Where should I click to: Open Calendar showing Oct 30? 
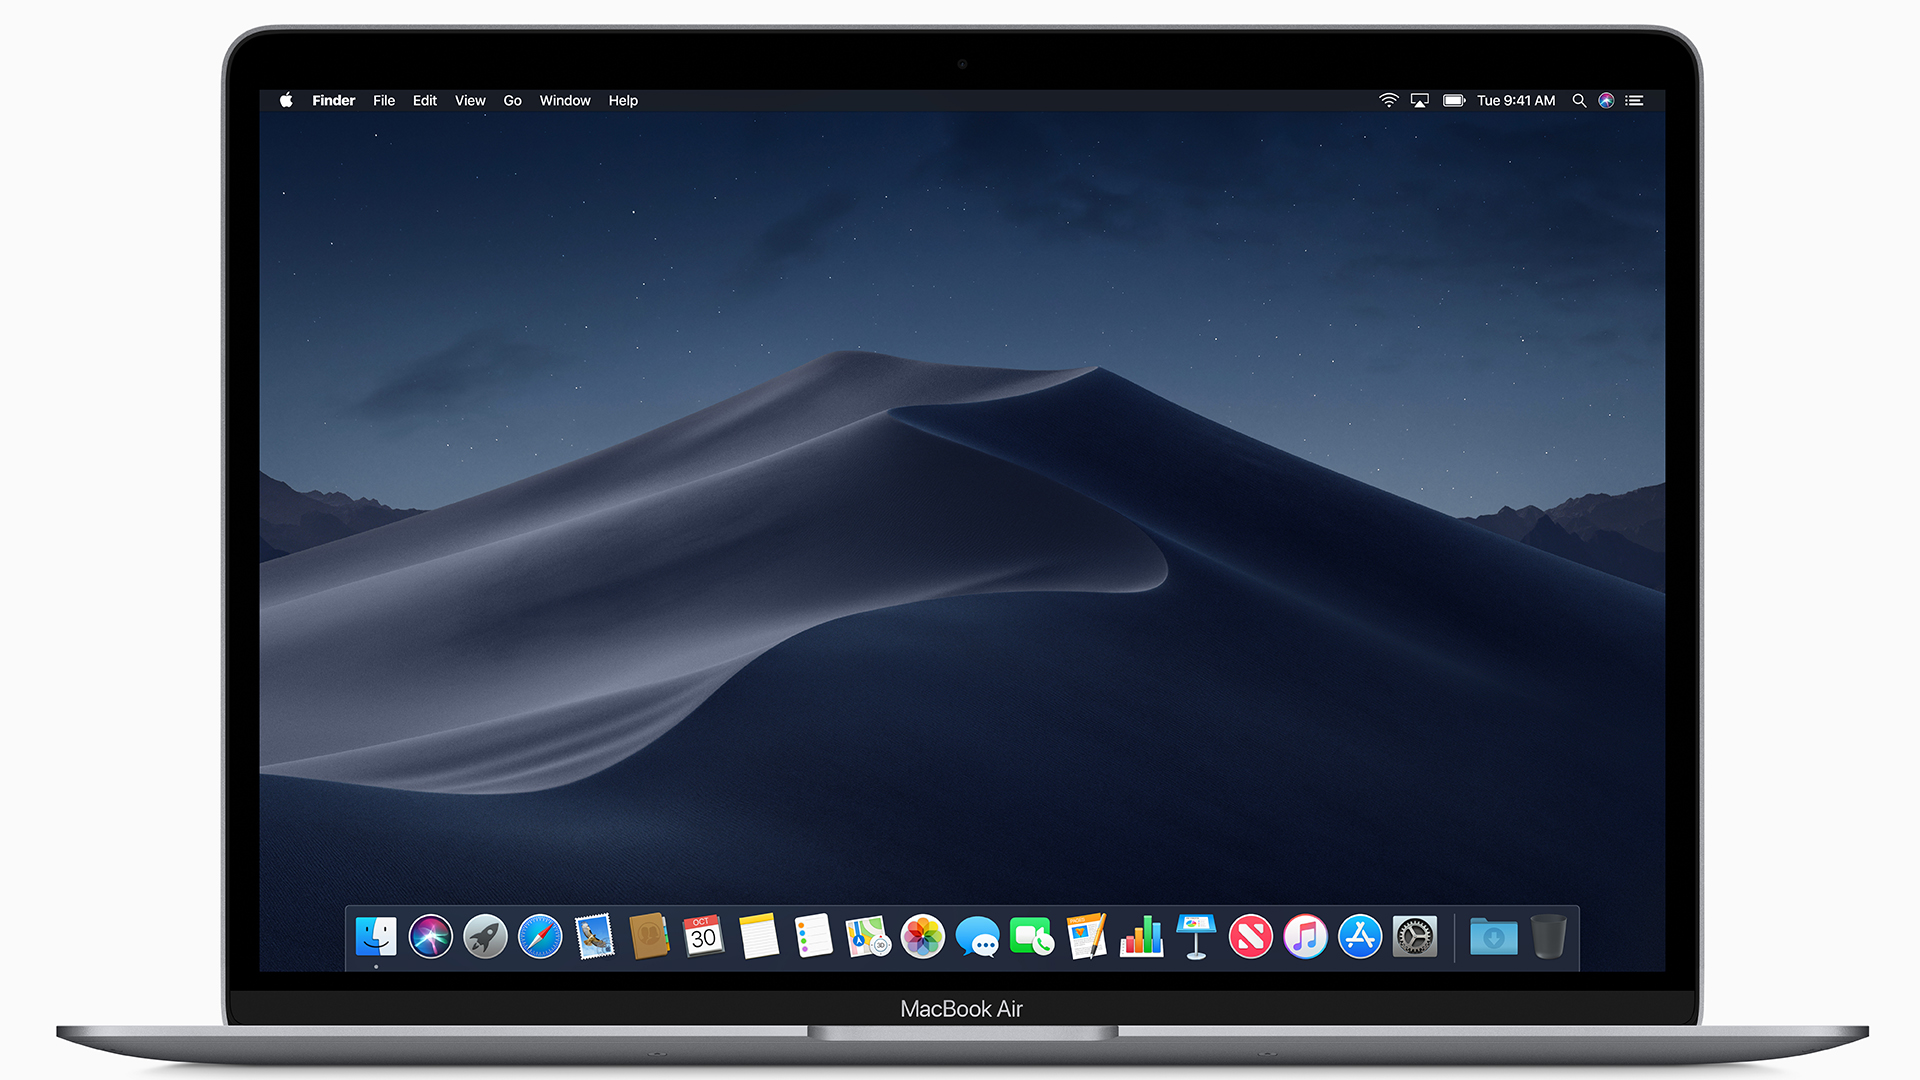tap(704, 937)
